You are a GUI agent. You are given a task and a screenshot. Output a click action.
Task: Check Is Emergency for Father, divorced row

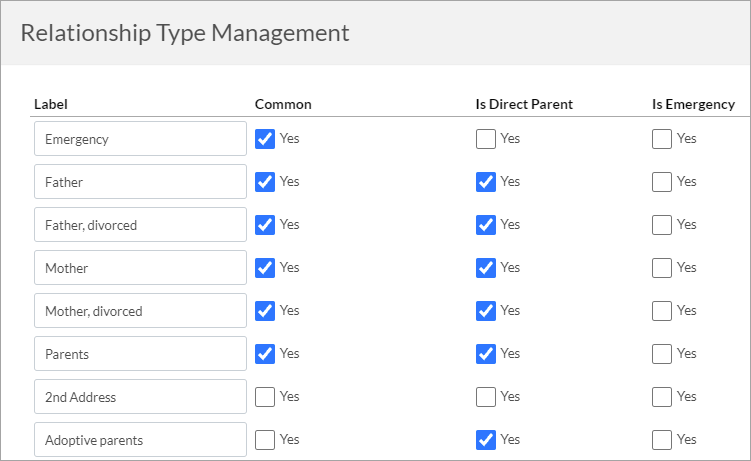(x=662, y=225)
